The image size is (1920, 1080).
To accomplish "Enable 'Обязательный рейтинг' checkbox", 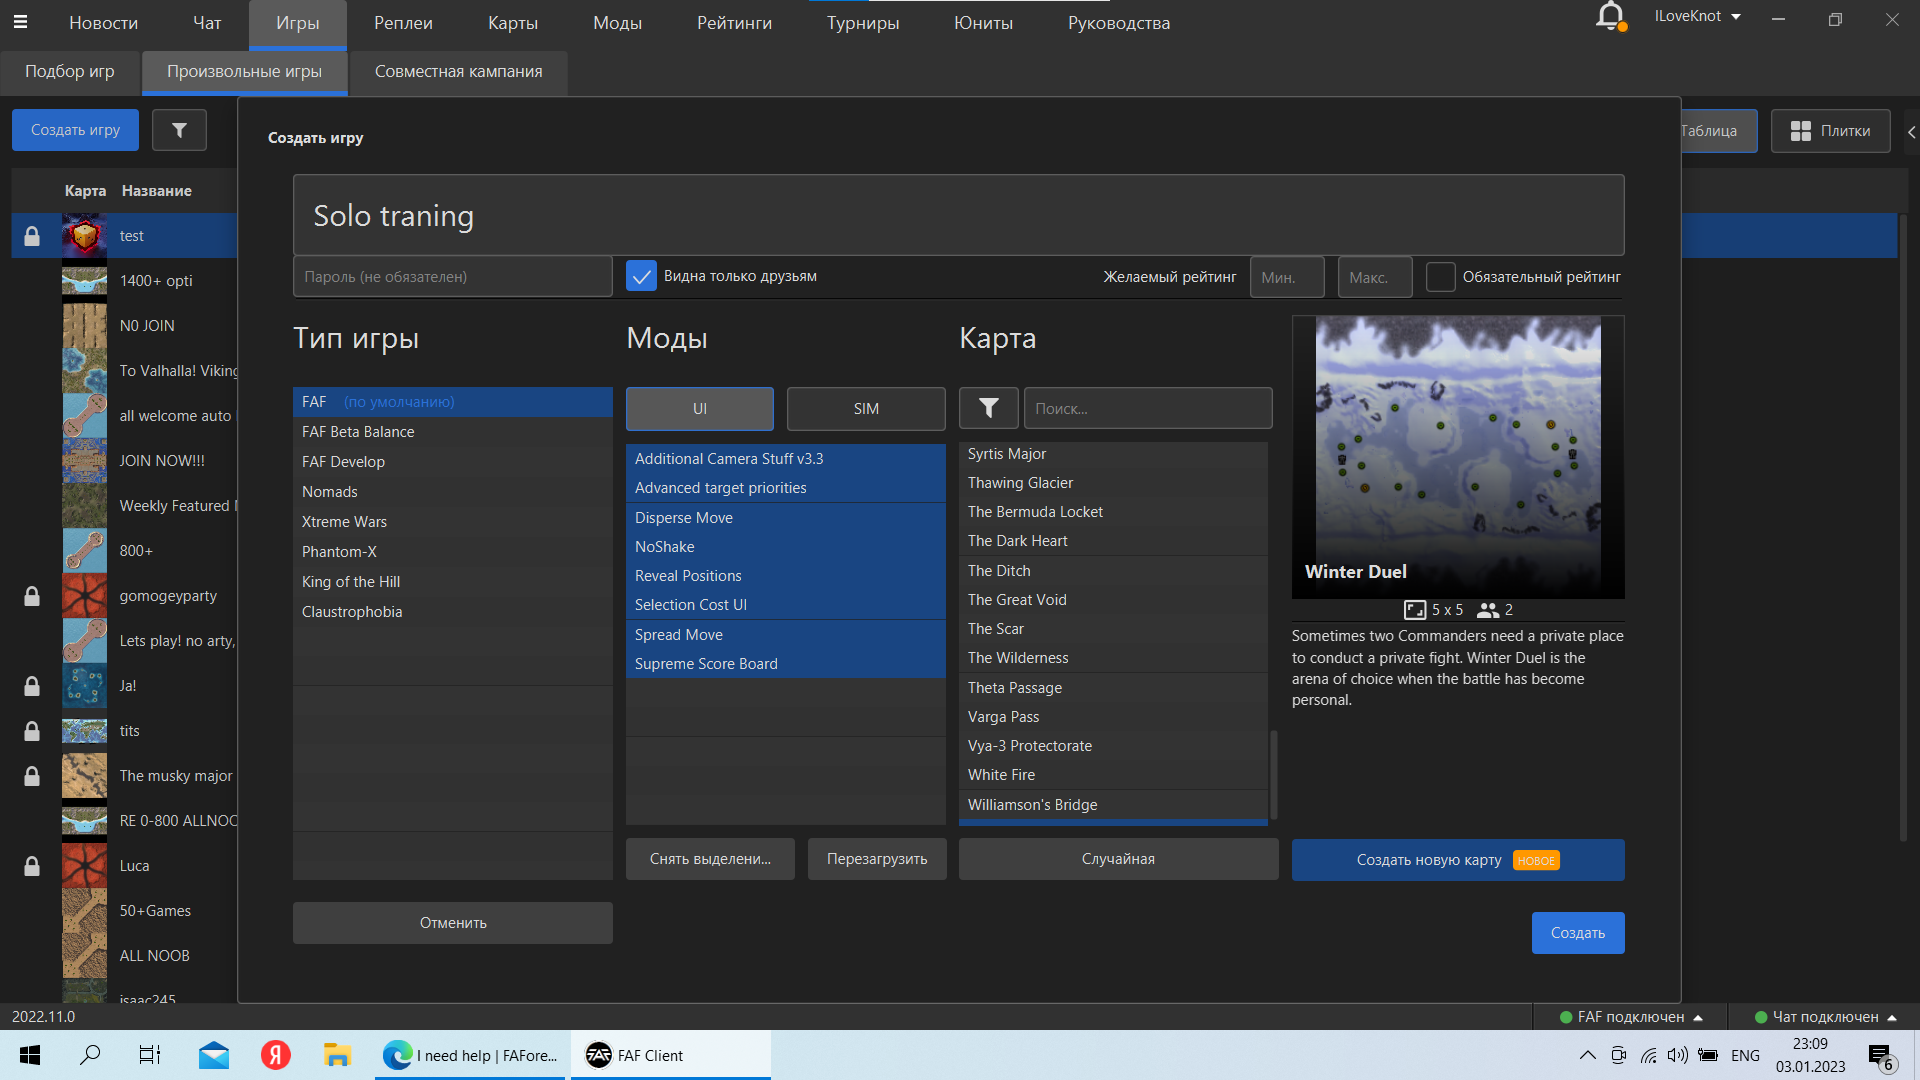I will tap(1440, 277).
